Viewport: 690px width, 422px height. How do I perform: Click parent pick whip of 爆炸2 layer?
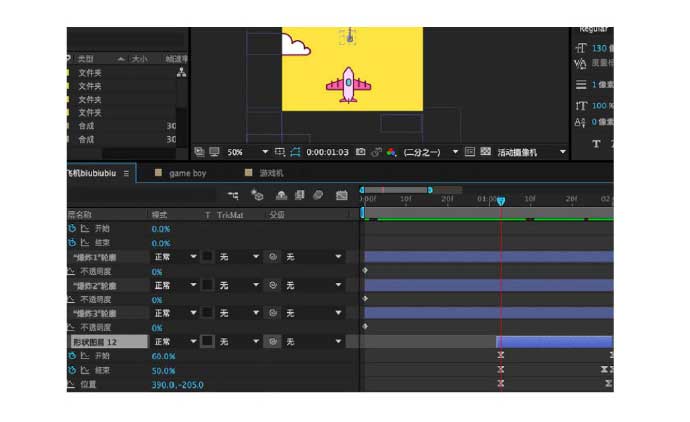click(273, 285)
